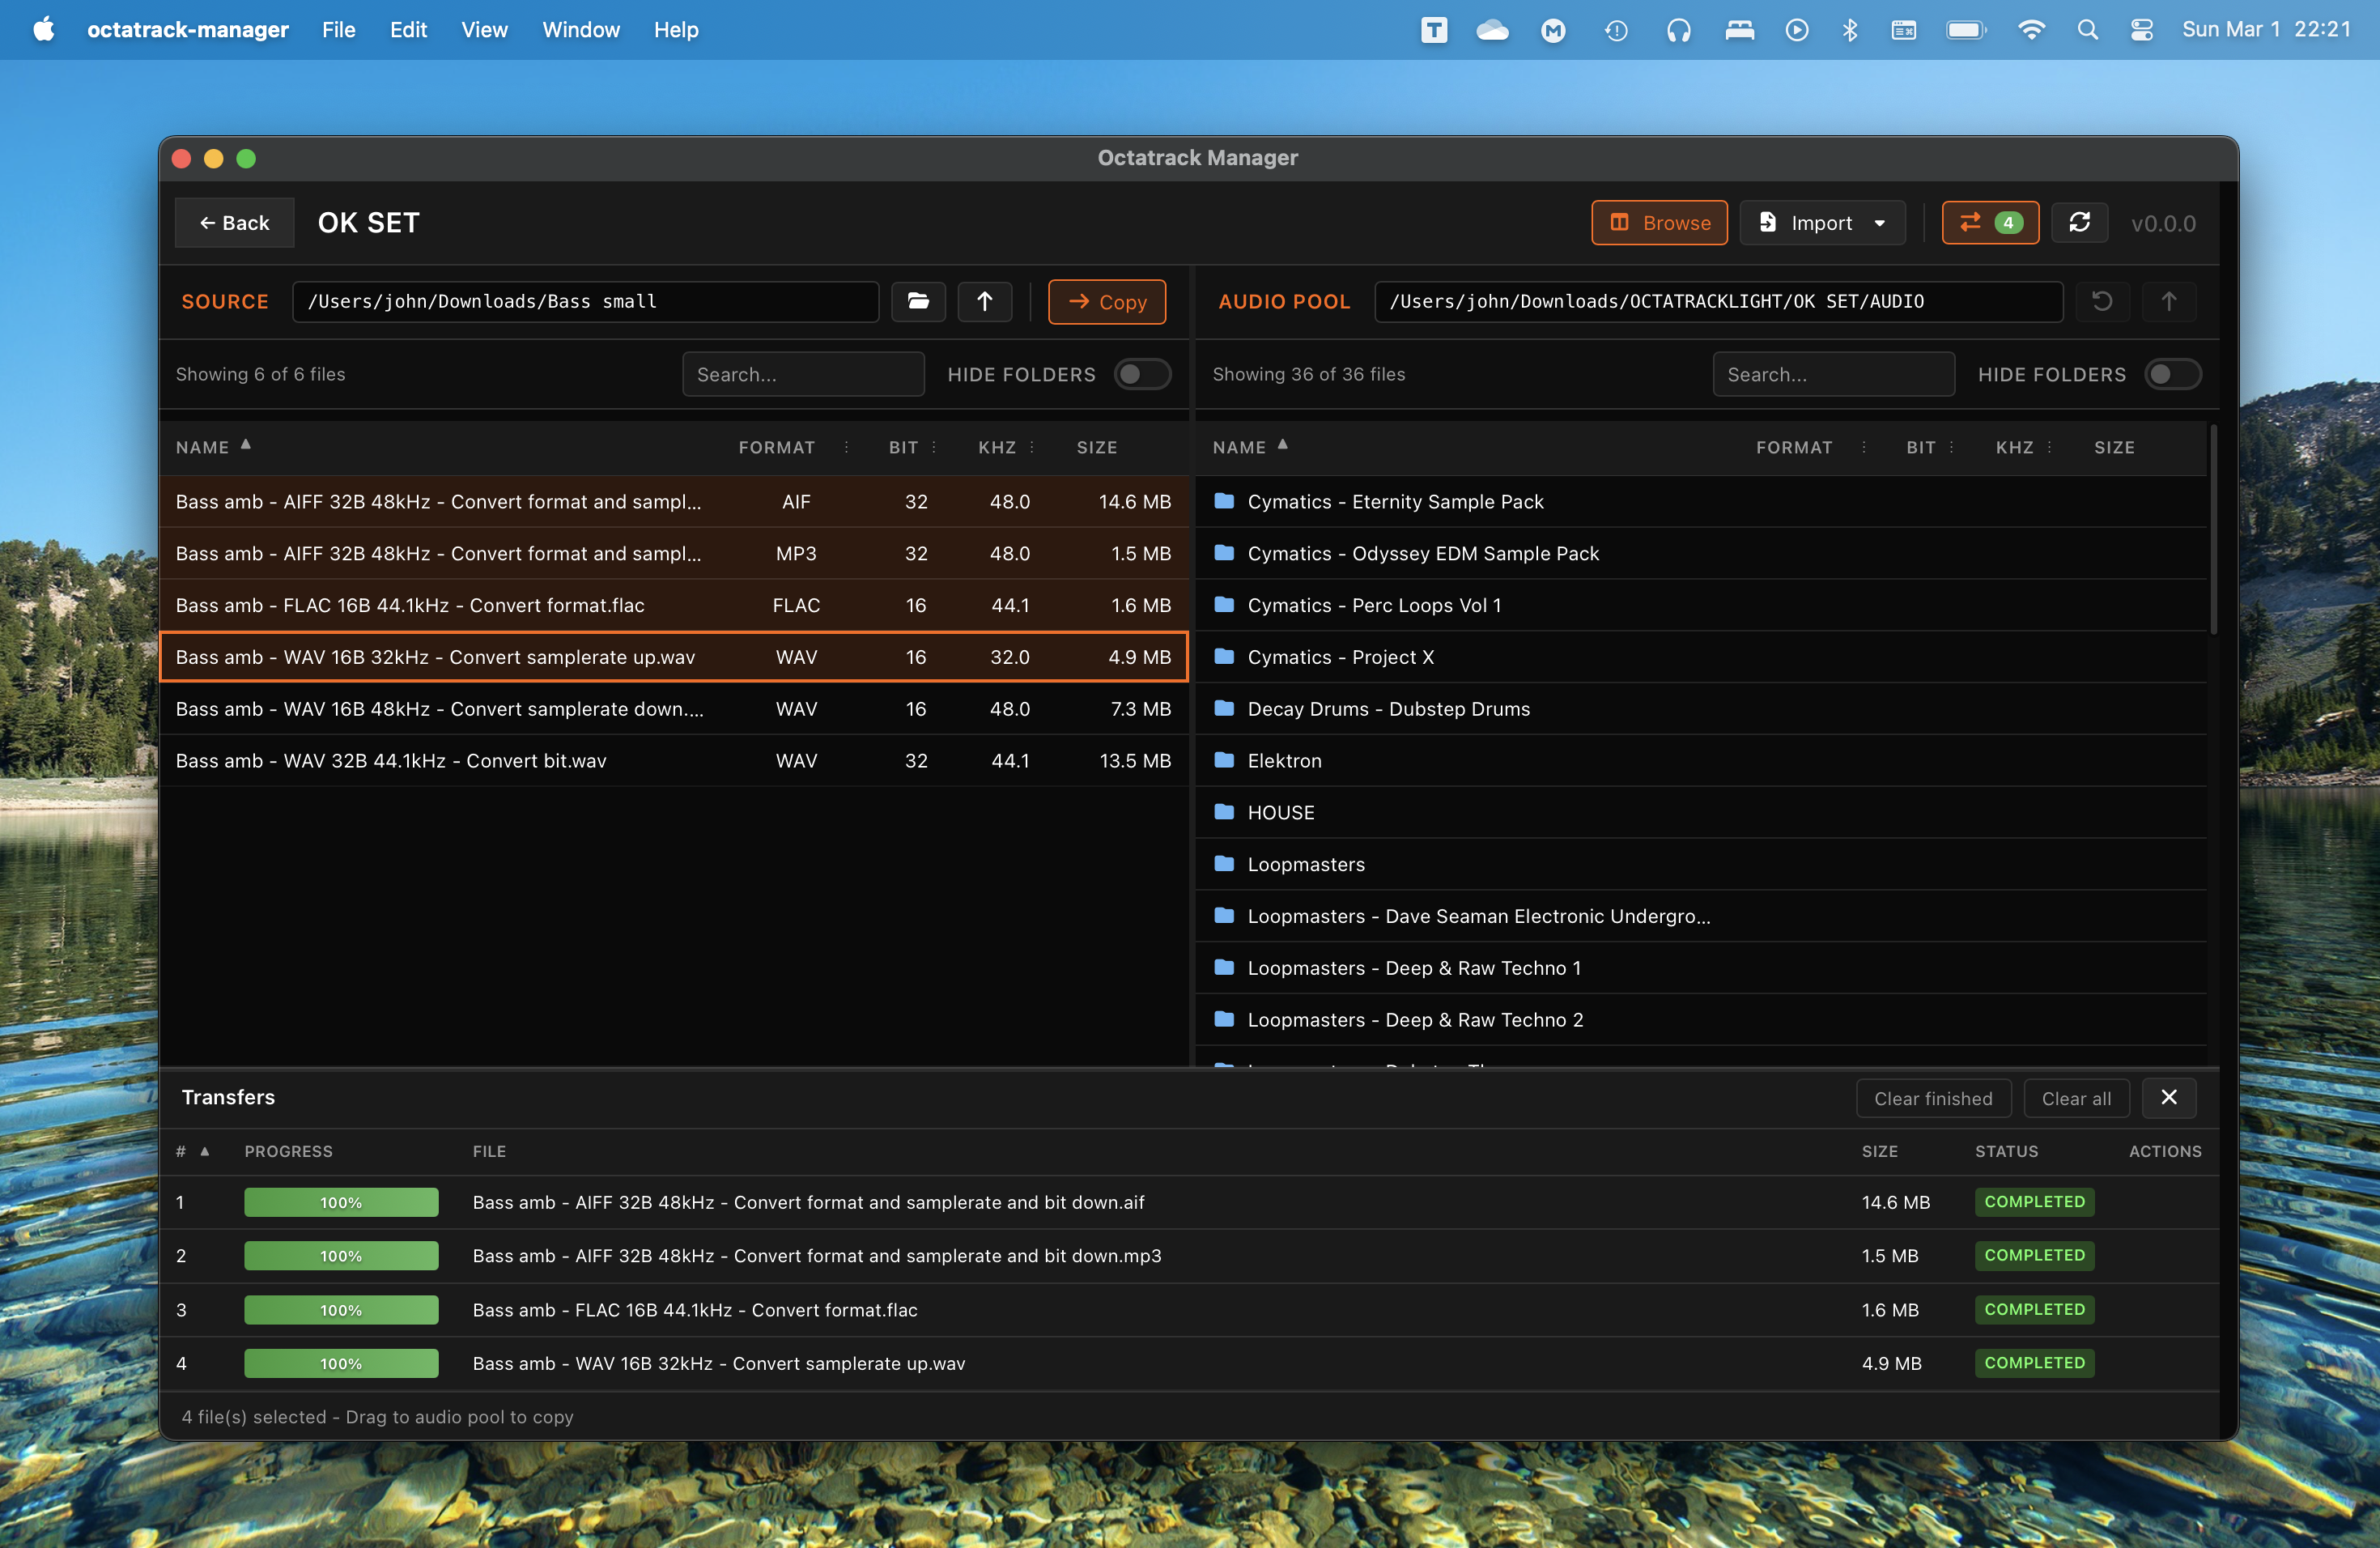Open the Window menu

[580, 30]
